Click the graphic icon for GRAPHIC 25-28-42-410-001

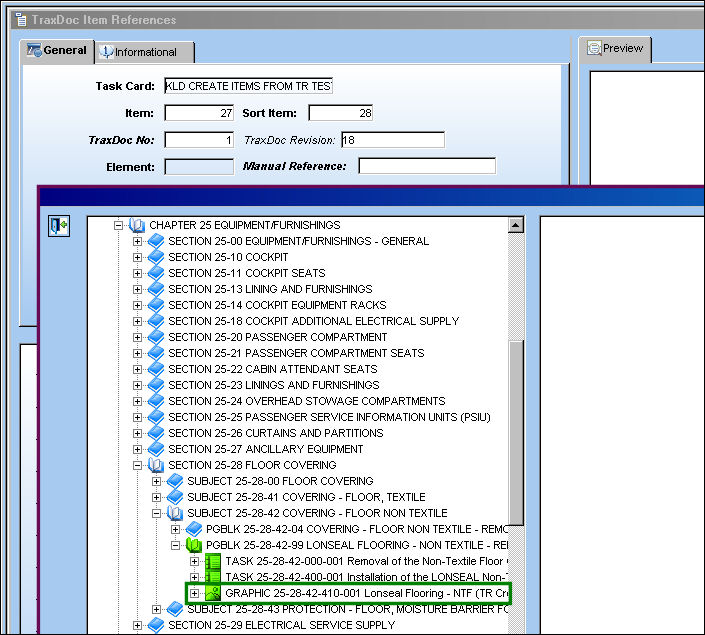pyautogui.click(x=213, y=593)
